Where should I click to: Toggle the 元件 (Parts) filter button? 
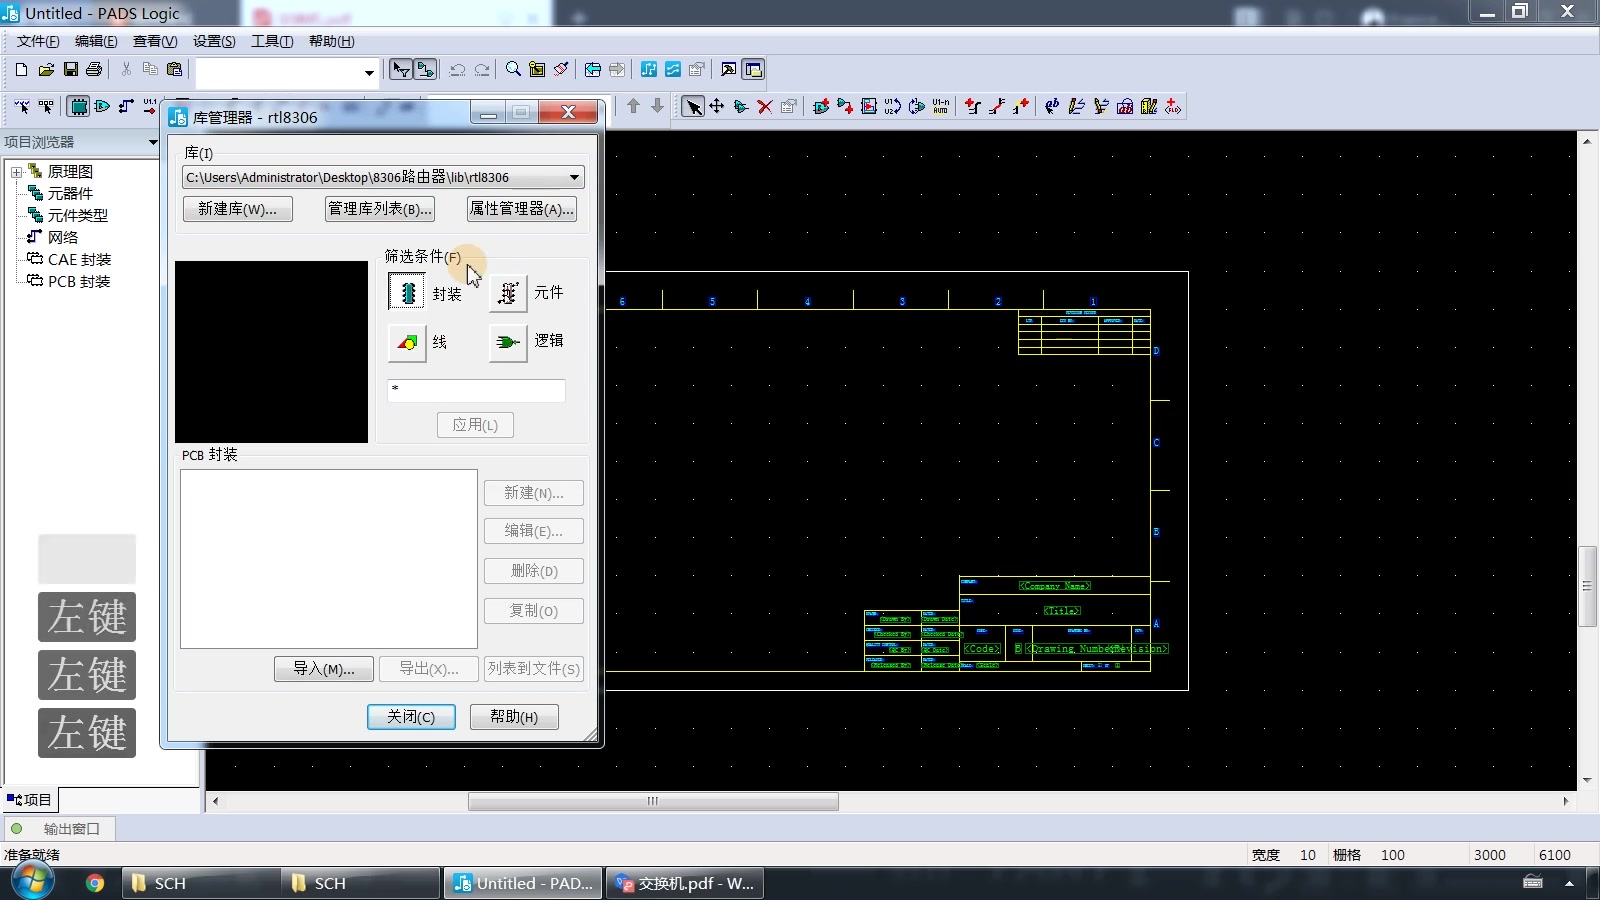(x=508, y=292)
